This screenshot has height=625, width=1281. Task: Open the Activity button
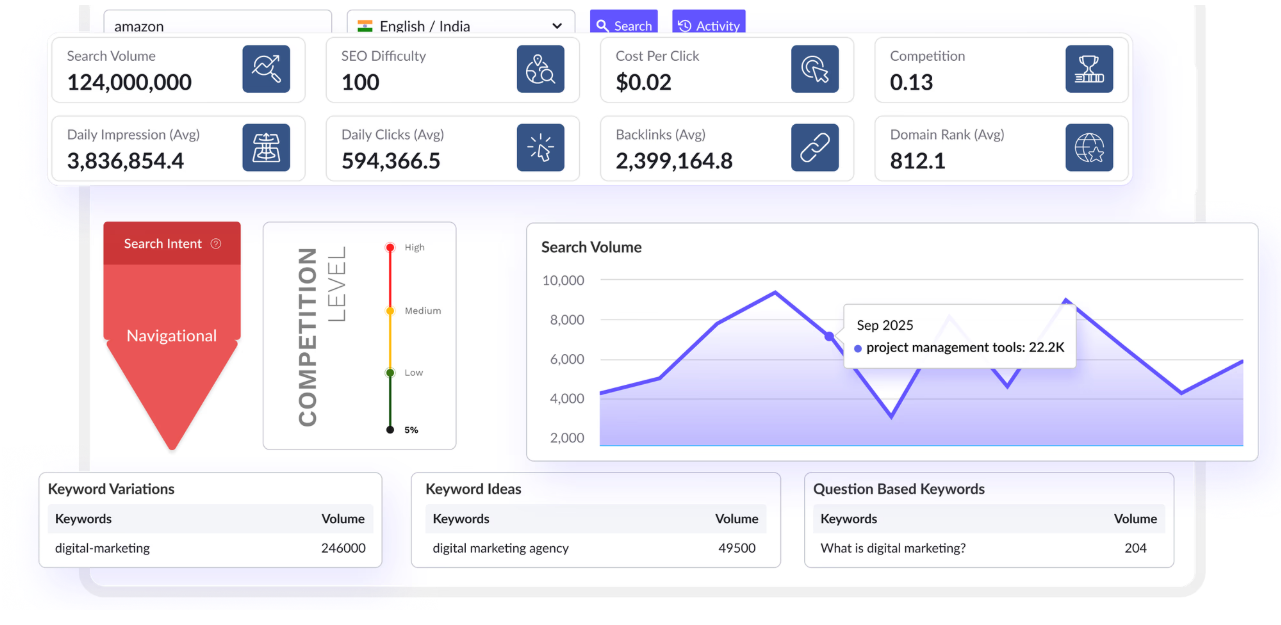coord(709,24)
